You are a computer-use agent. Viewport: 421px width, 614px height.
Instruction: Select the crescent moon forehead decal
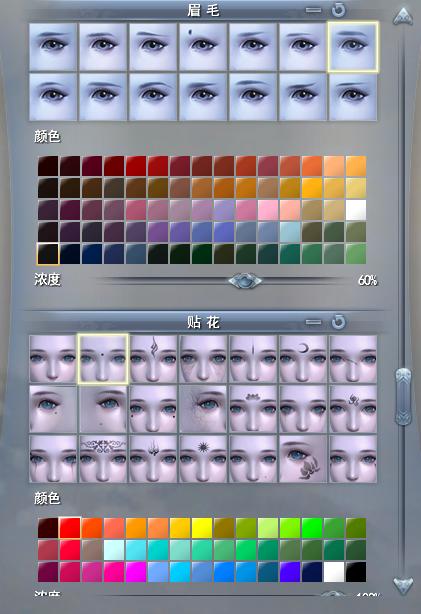tap(303, 359)
